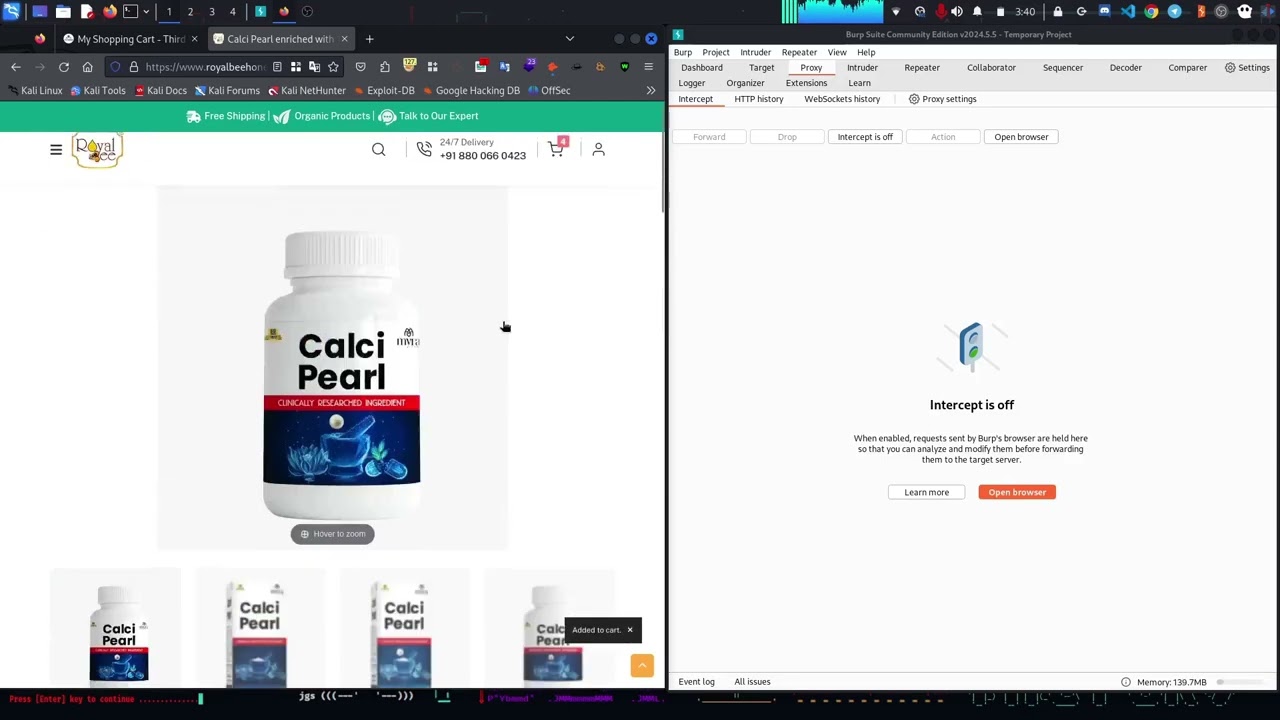Switch to Burp Dashboard tab
The width and height of the screenshot is (1280, 720).
(x=702, y=68)
